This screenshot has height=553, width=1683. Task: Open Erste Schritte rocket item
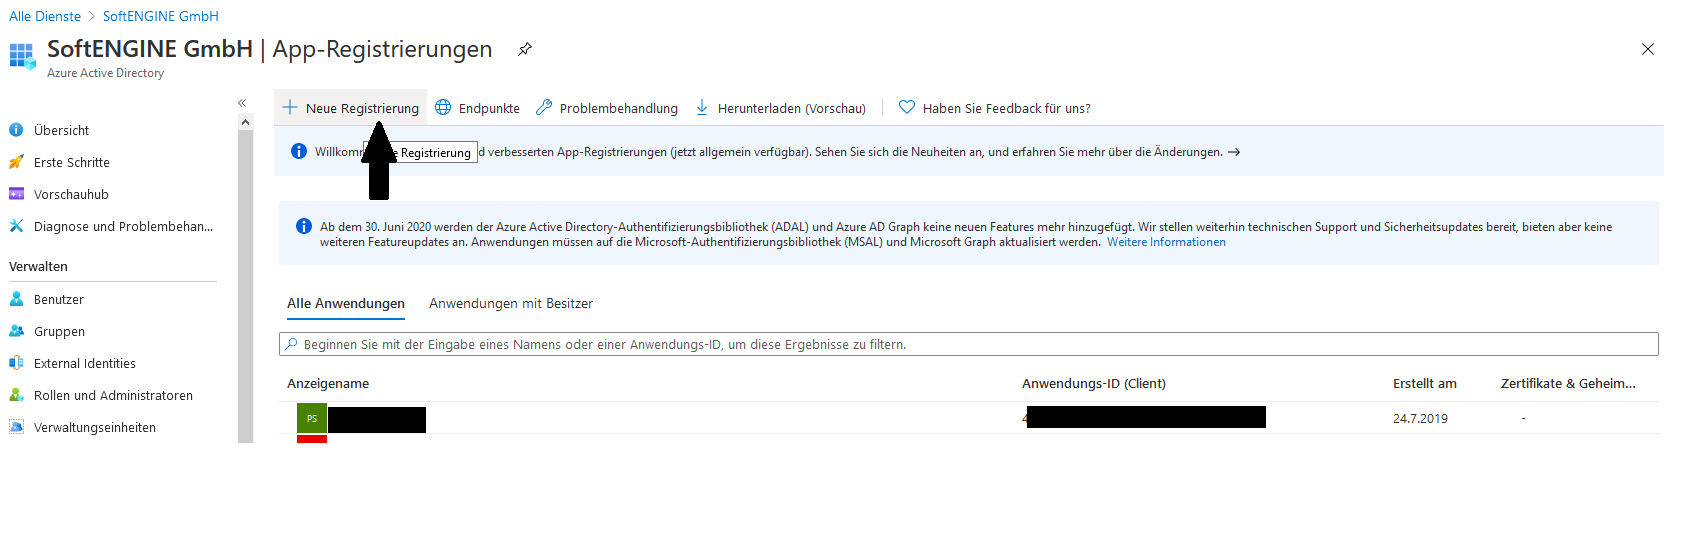click(71, 162)
